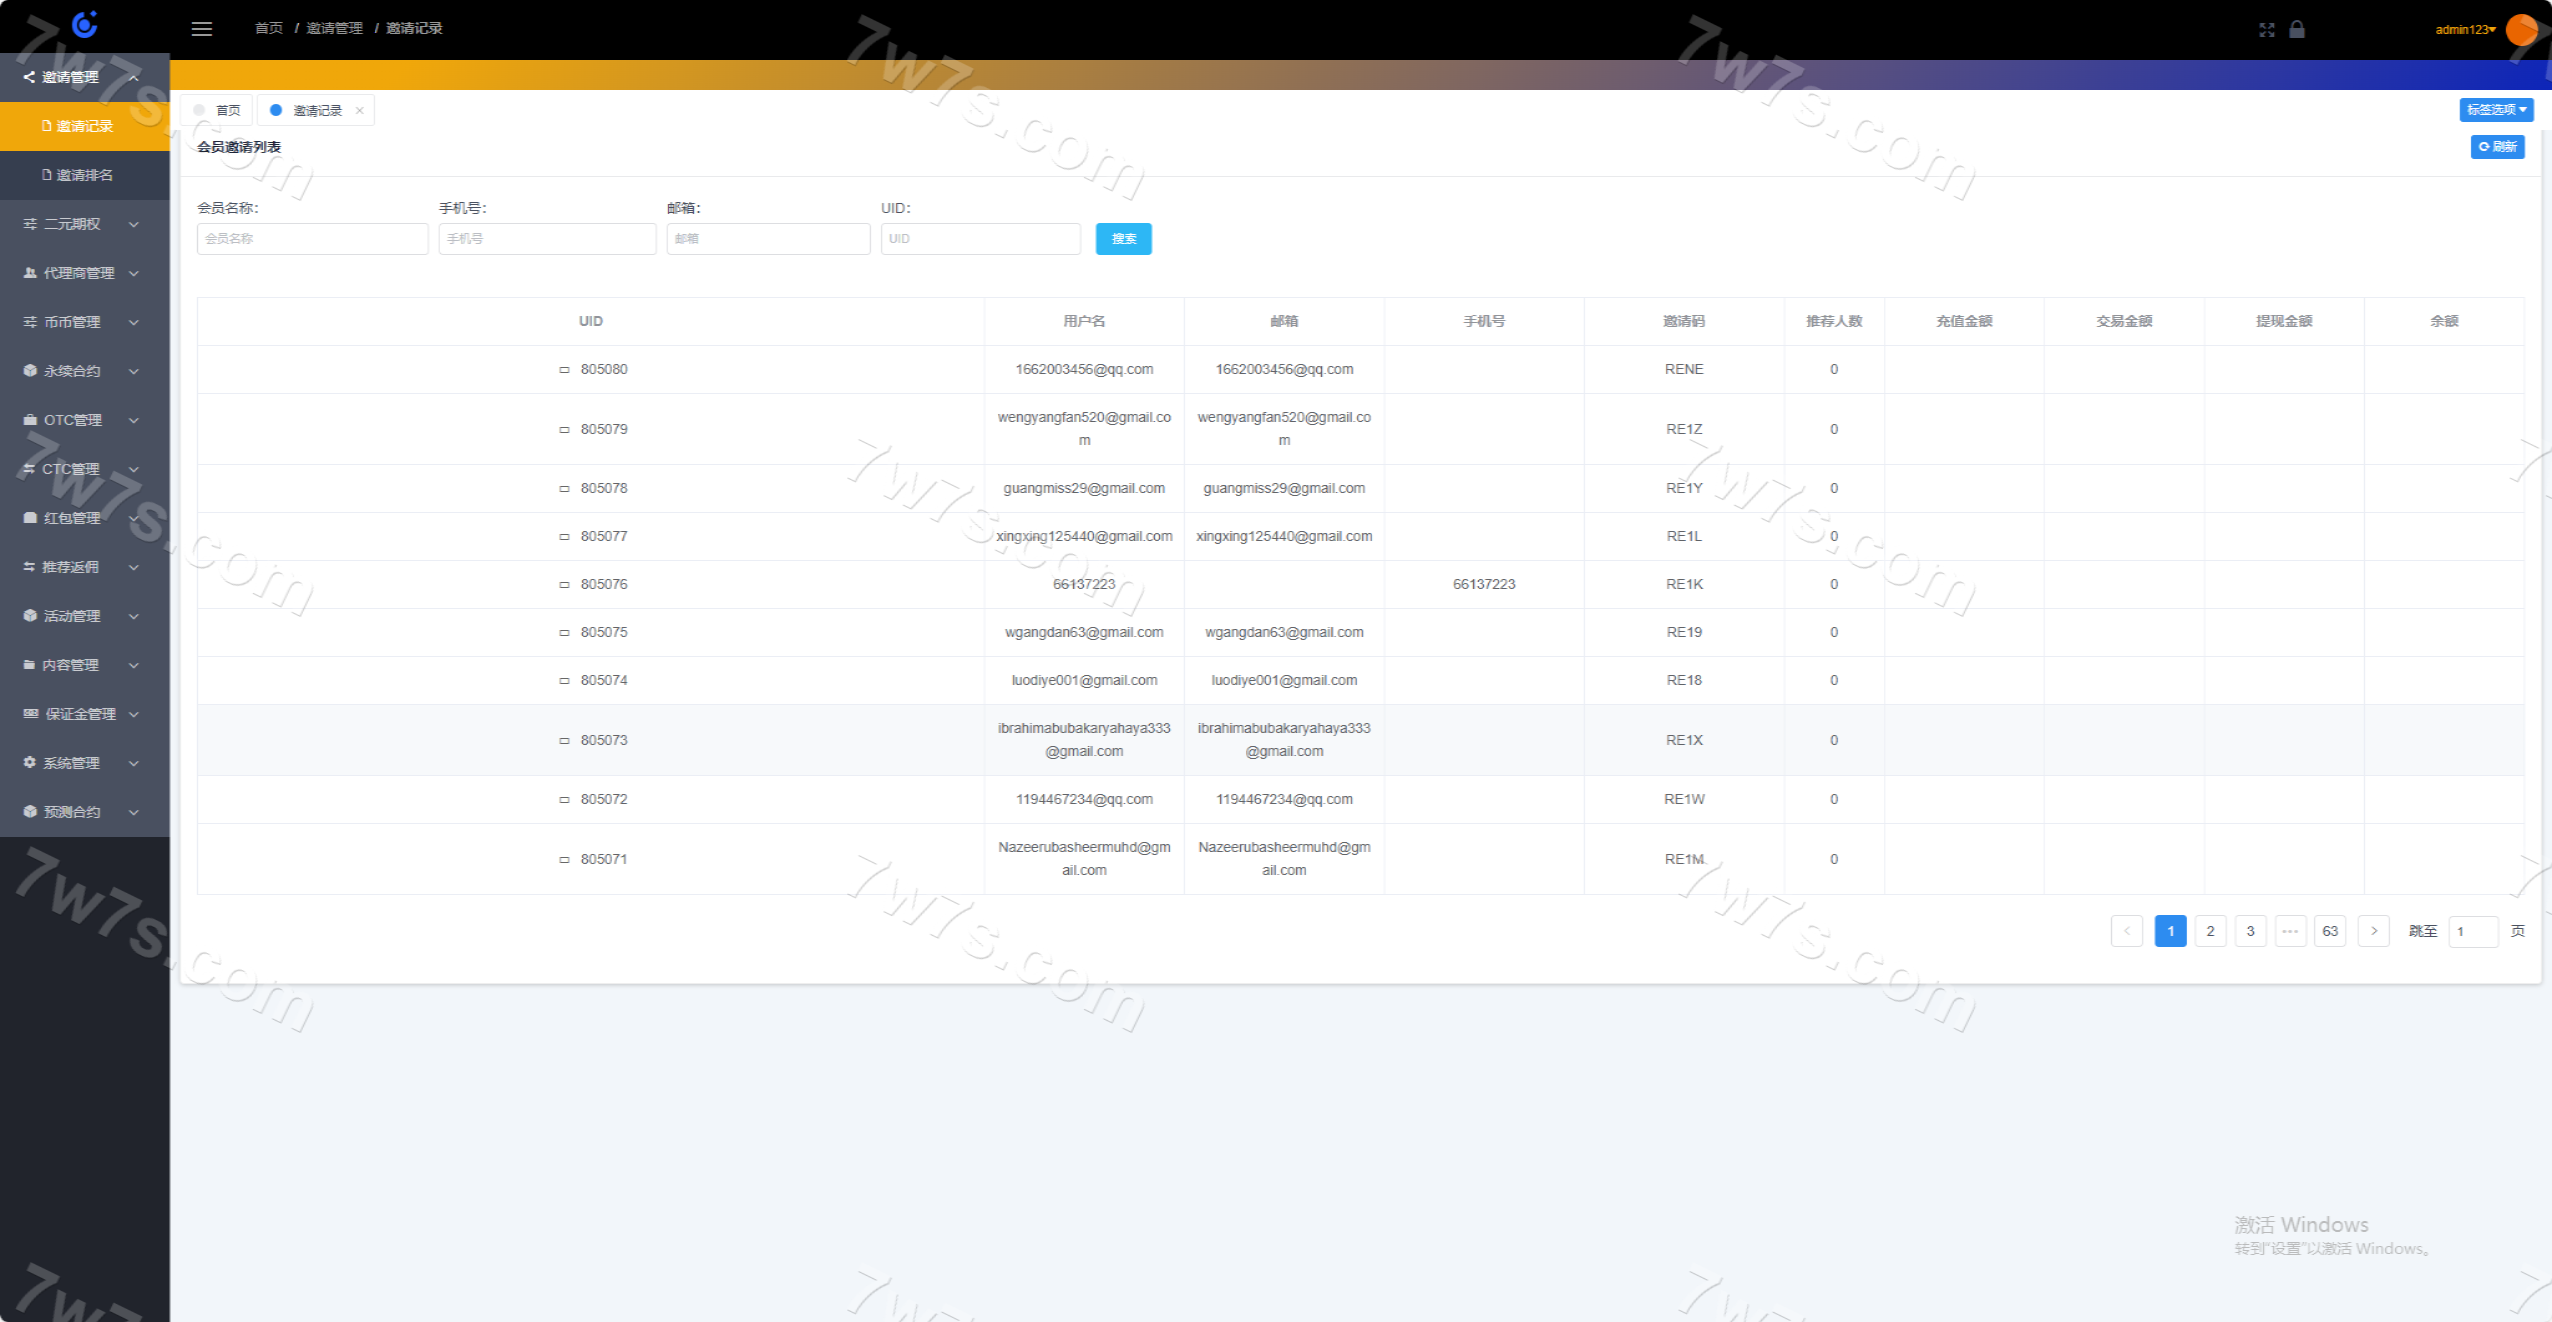Open the admin123 user dropdown
Screen dimensions: 2552x1322
pyautogui.click(x=2465, y=30)
